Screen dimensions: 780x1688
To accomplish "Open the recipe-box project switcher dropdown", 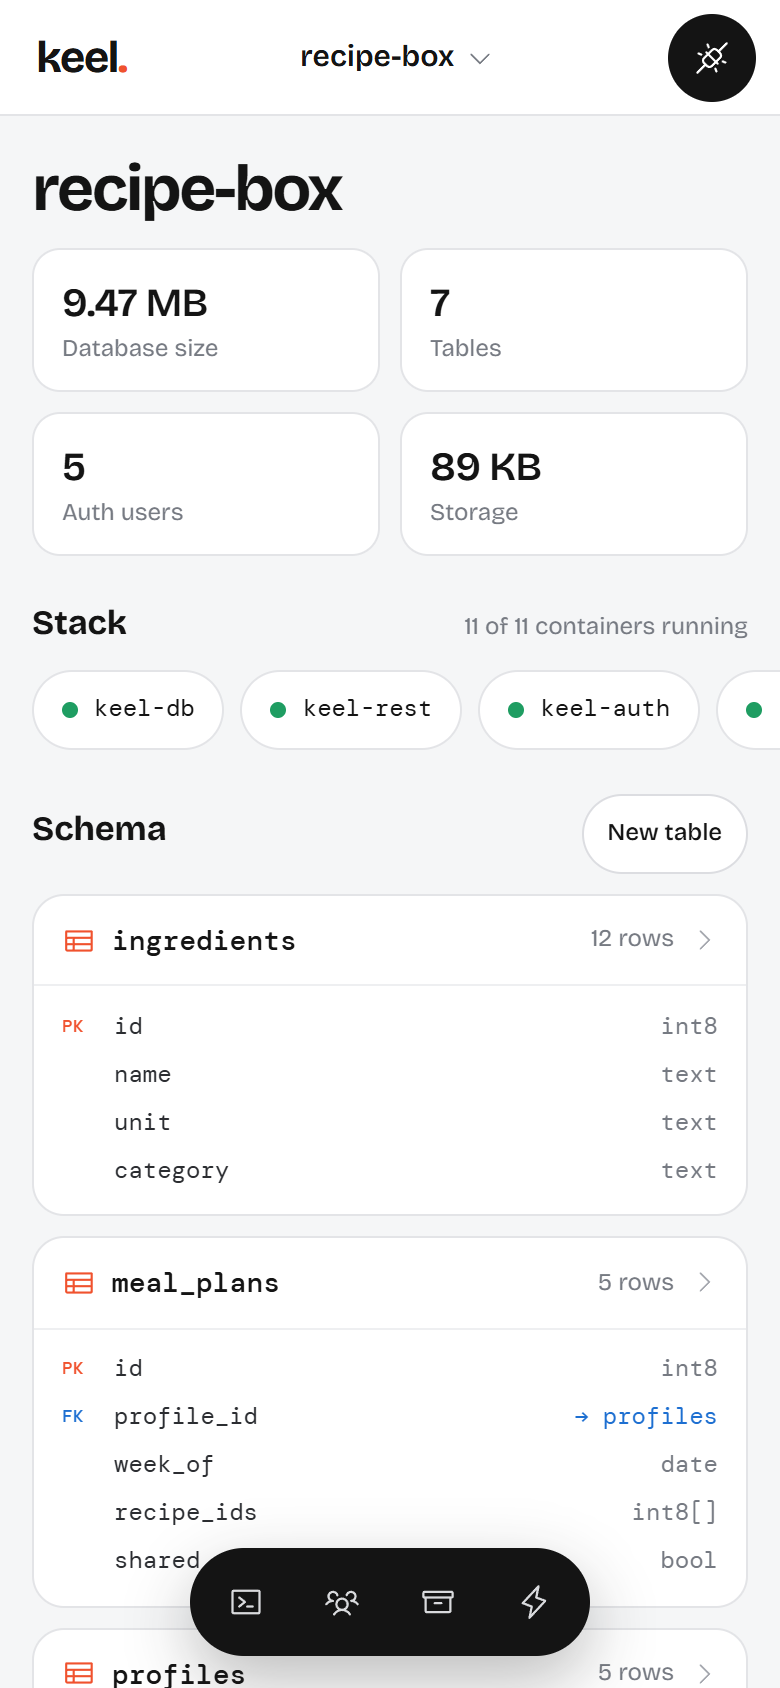I will click(395, 57).
